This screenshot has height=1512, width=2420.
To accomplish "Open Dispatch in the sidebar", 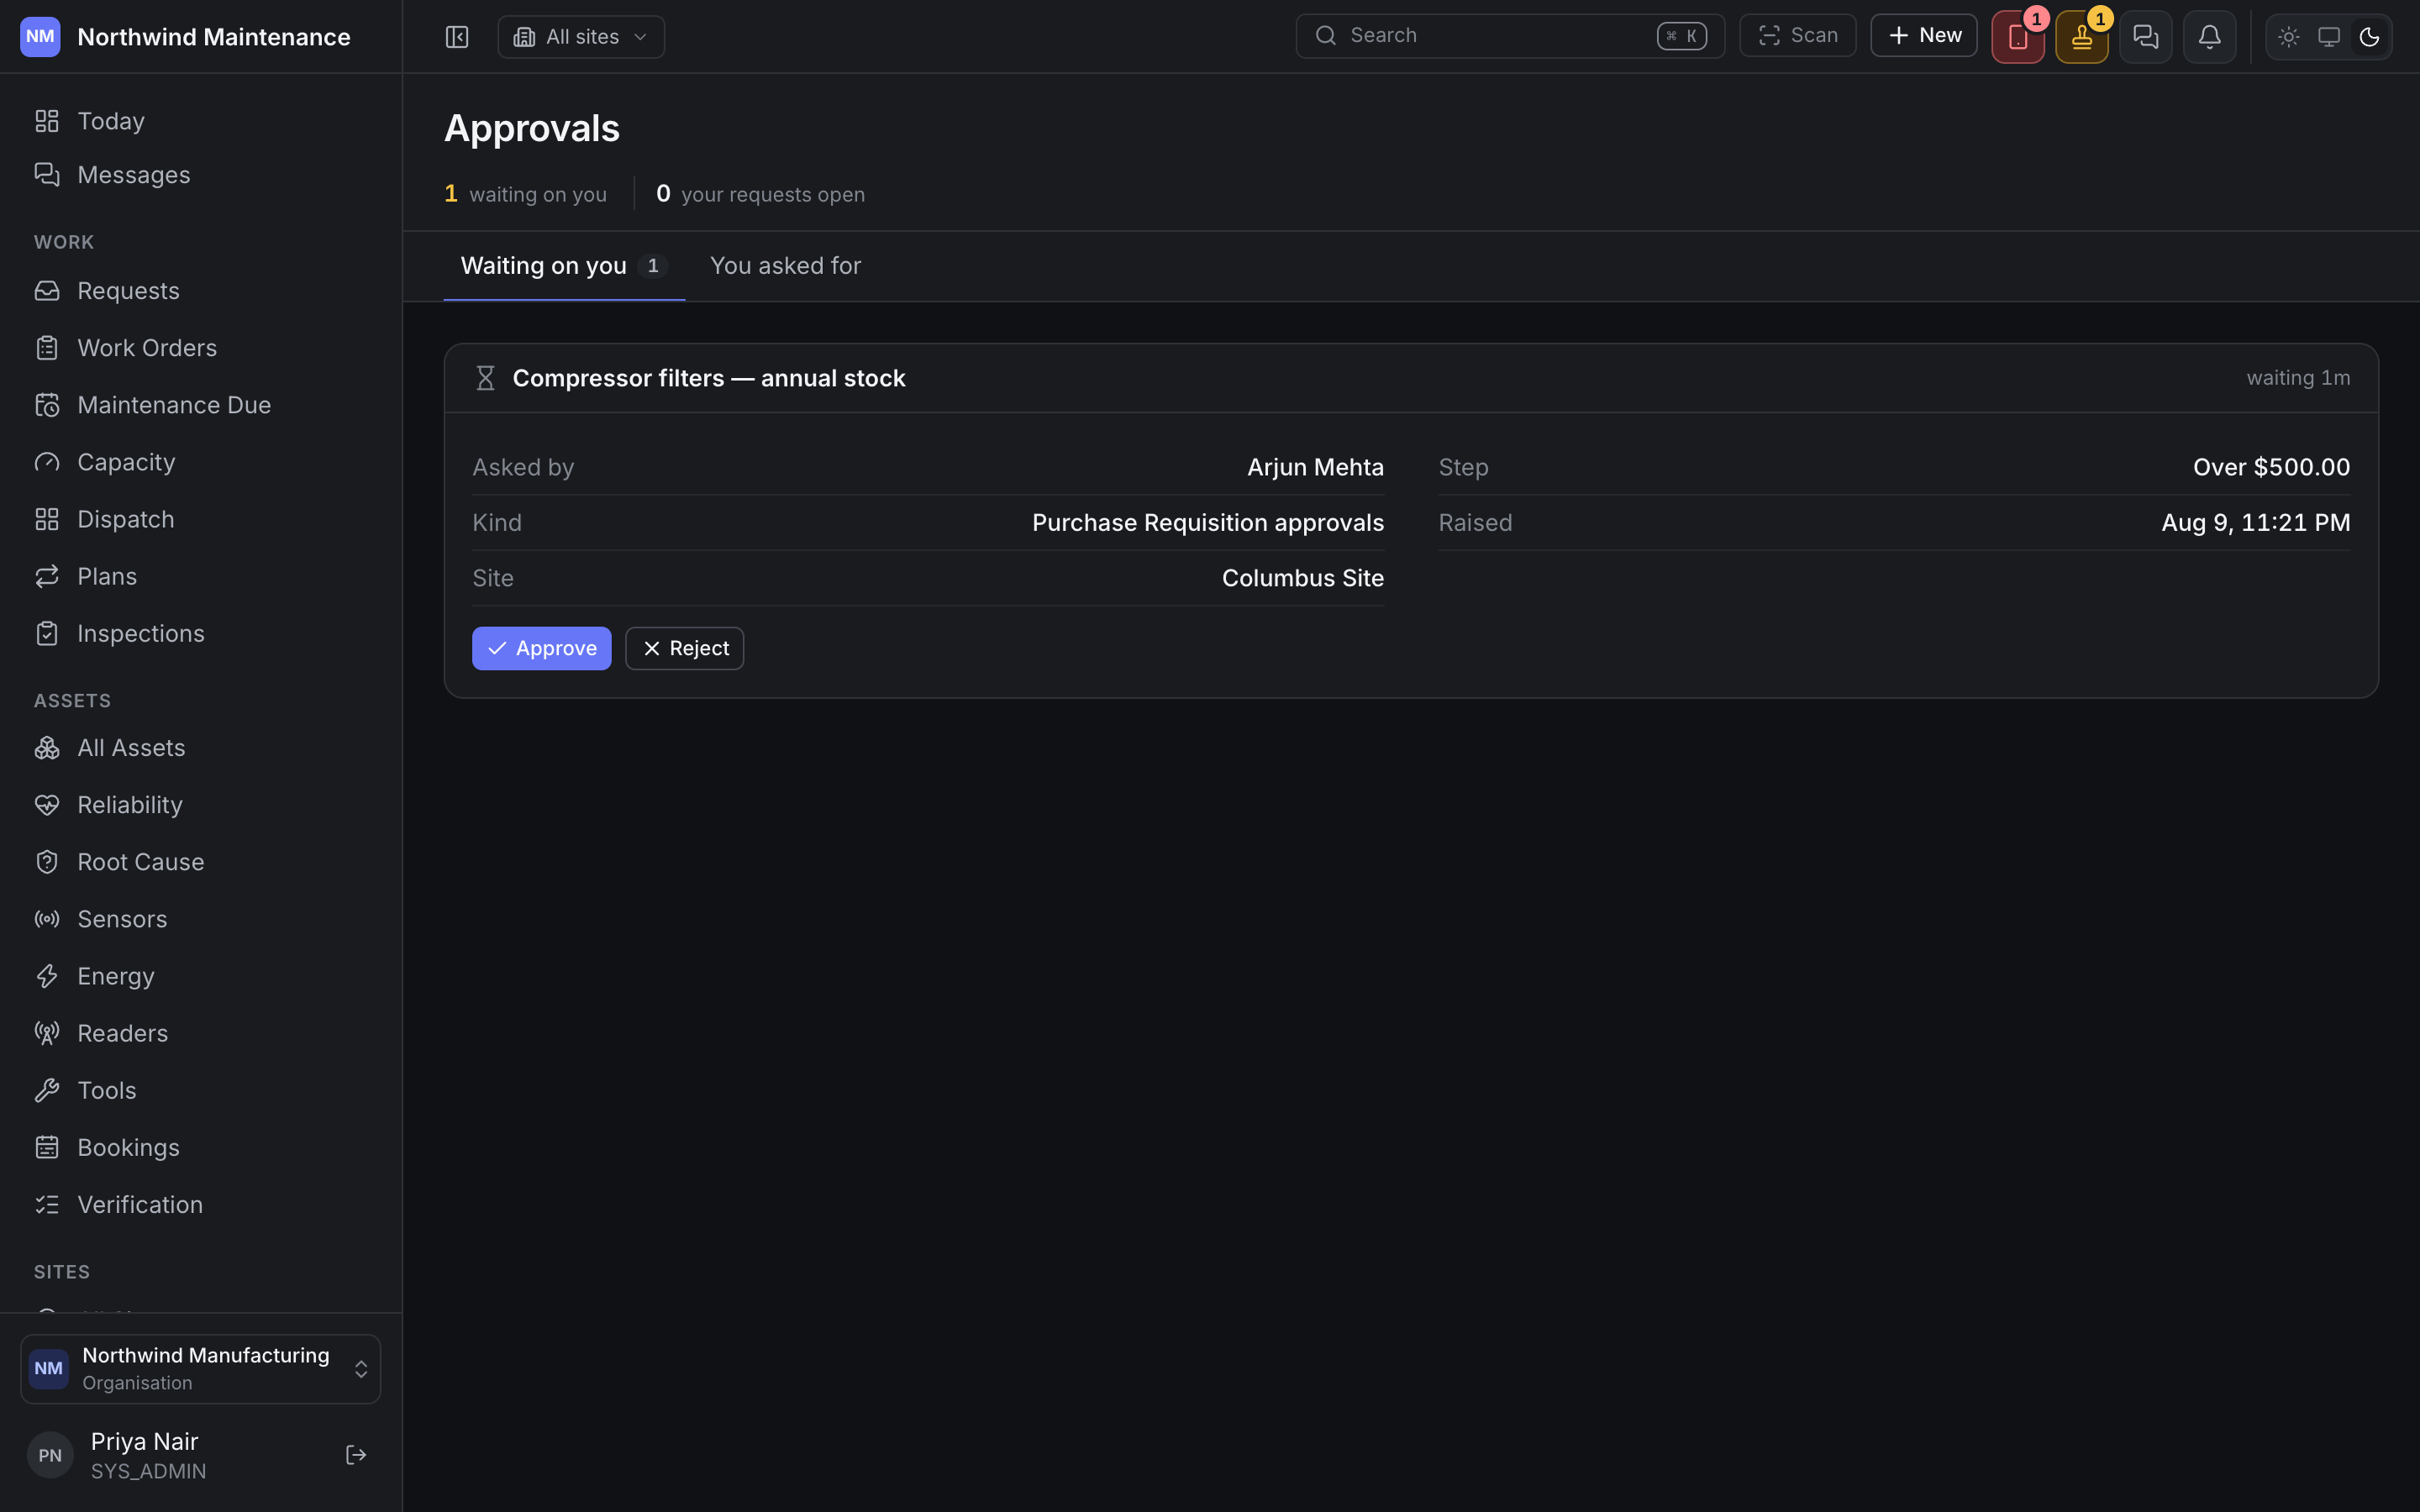I will 200,519.
